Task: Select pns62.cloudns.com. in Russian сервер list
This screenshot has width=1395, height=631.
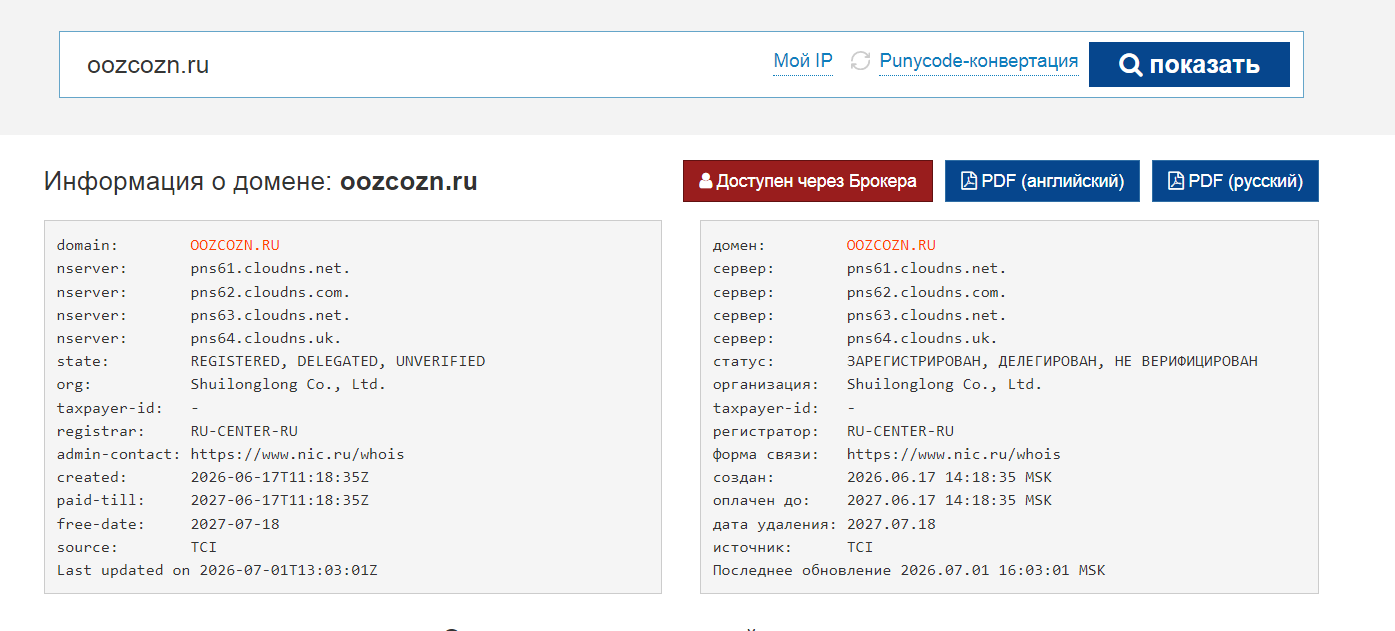Action: tap(926, 292)
